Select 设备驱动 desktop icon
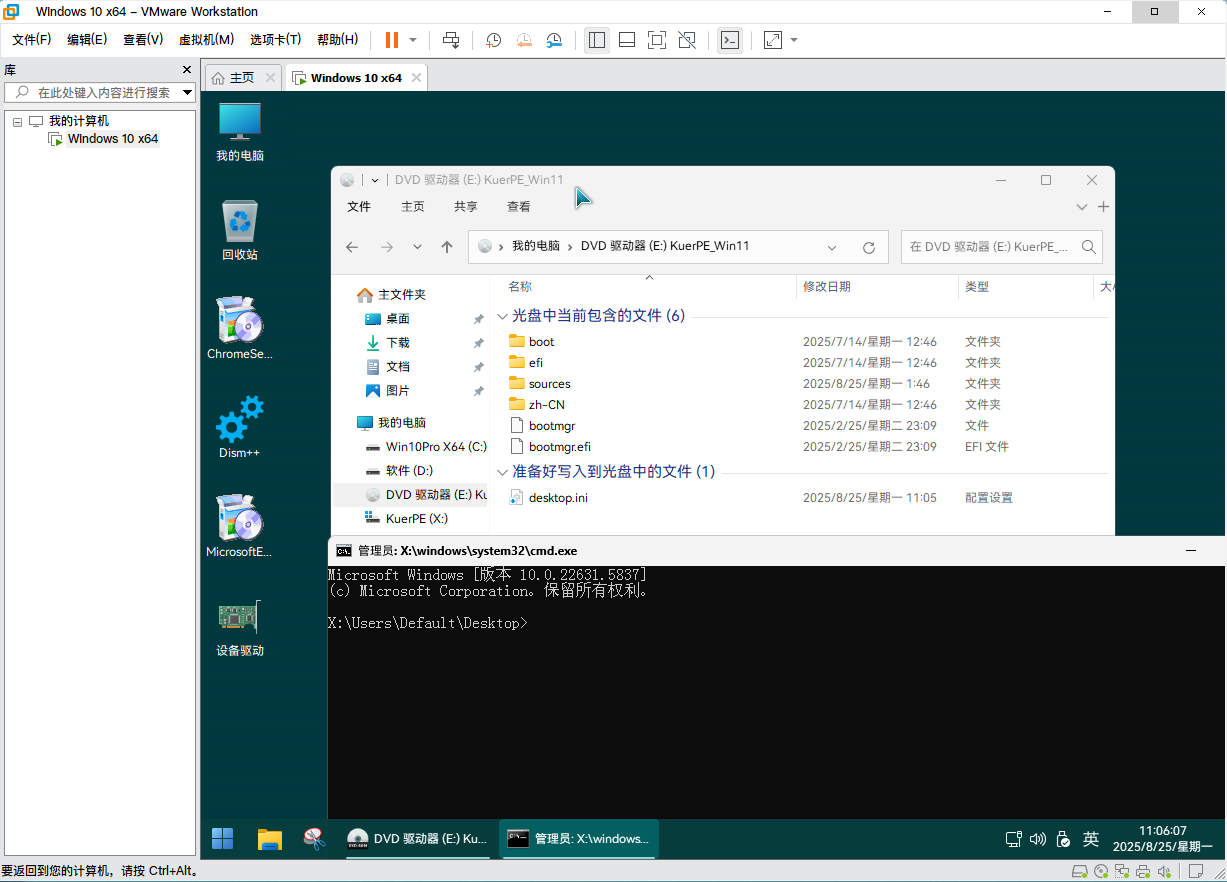1227x882 pixels. pos(240,626)
